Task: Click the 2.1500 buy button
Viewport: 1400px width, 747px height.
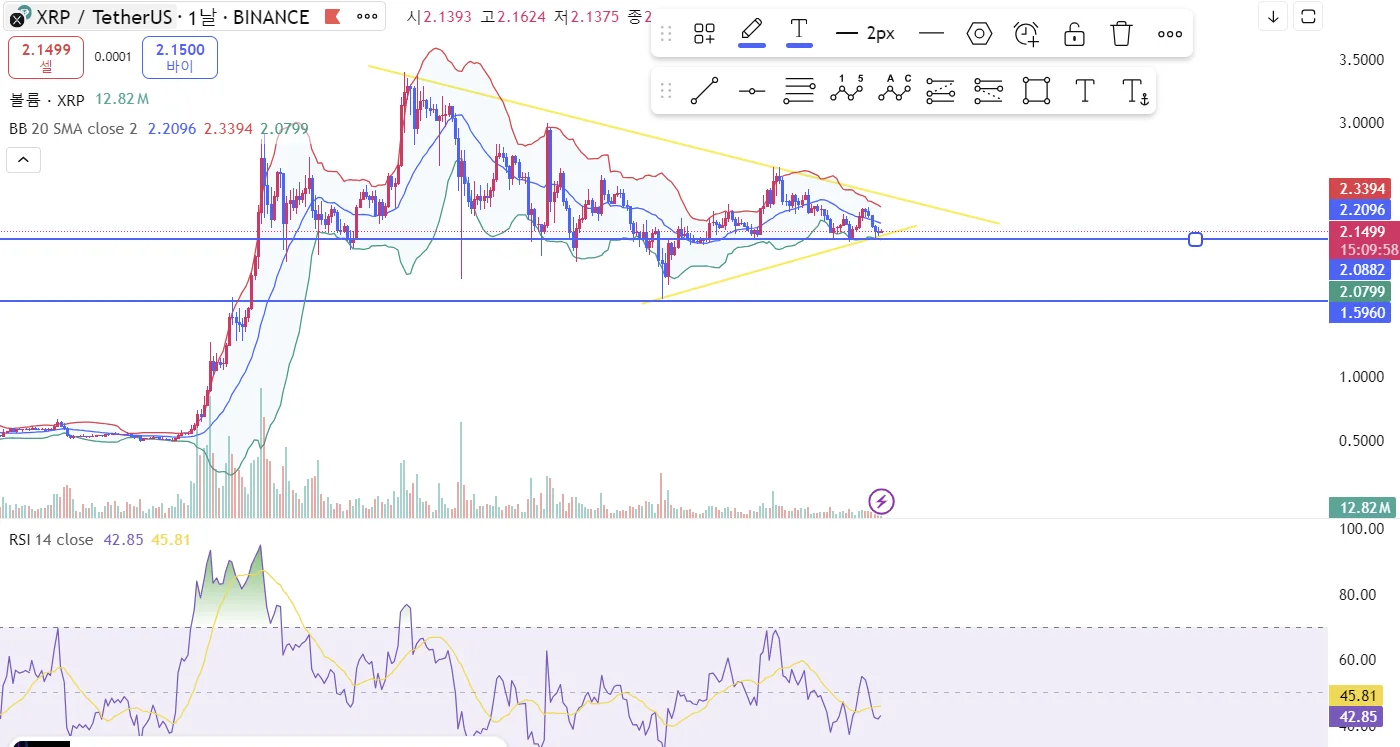Action: [180, 57]
